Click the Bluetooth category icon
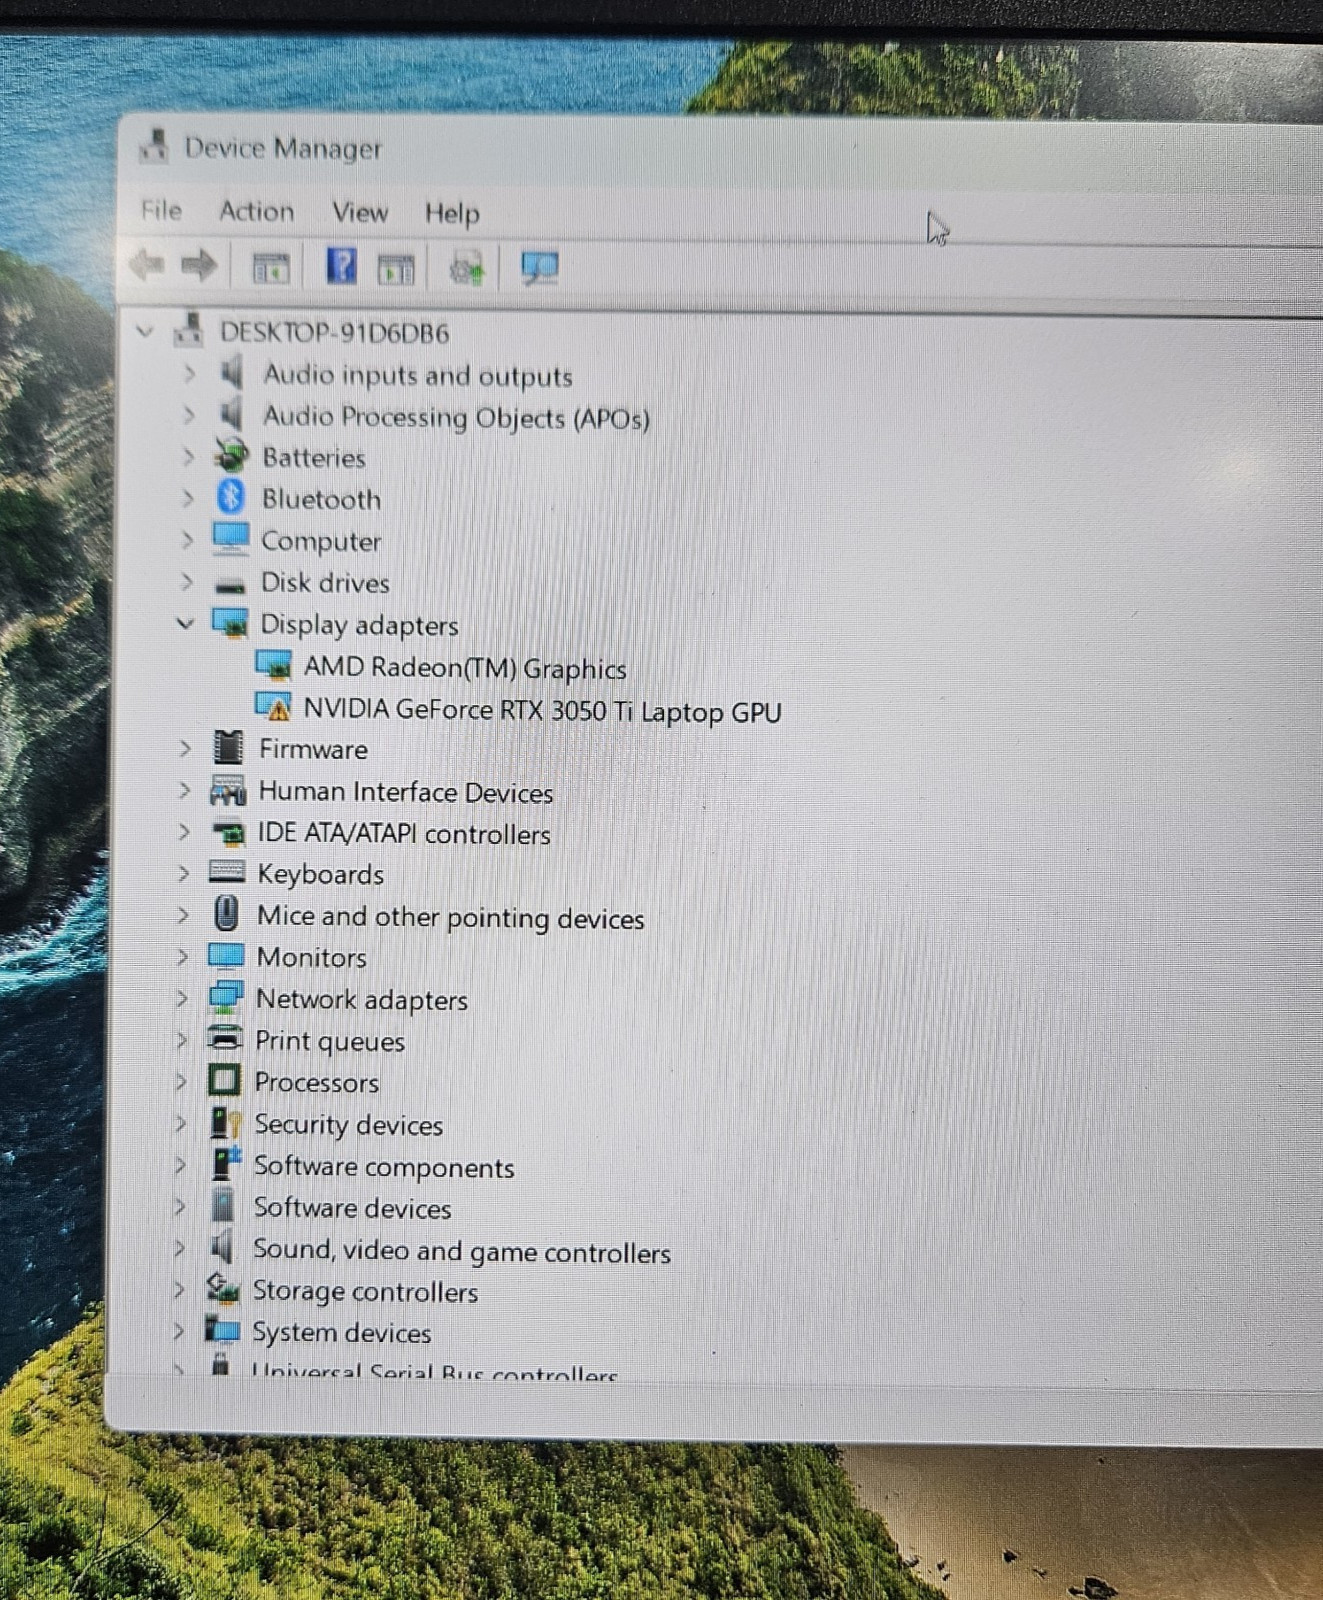 click(231, 496)
